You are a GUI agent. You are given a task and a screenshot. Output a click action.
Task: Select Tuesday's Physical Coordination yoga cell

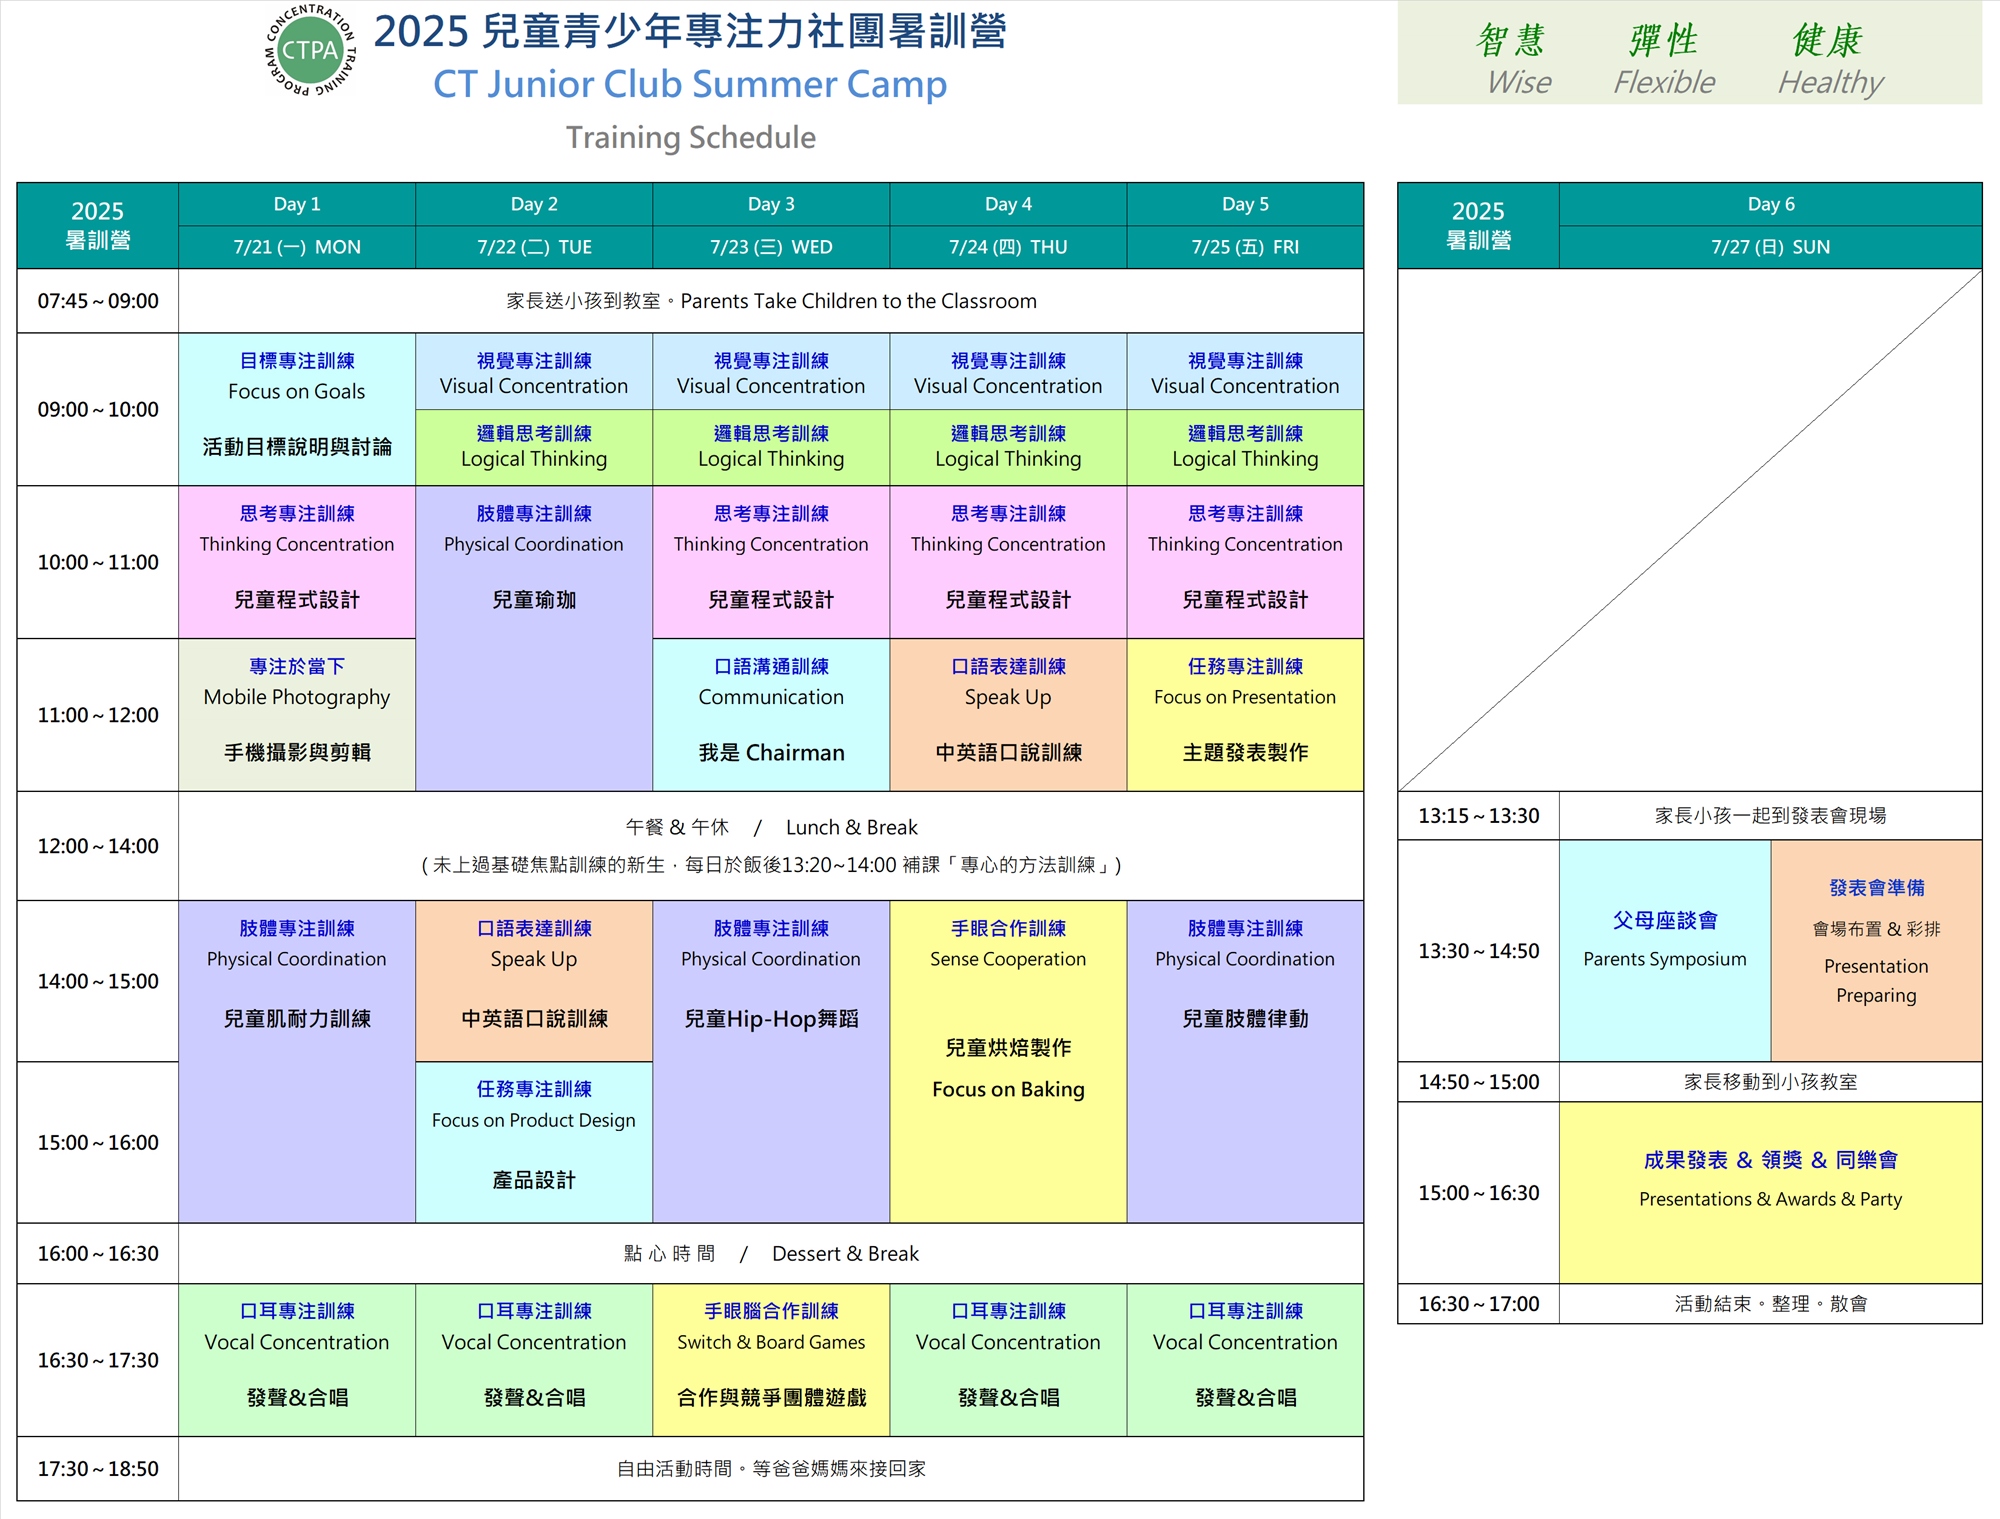[x=534, y=637]
